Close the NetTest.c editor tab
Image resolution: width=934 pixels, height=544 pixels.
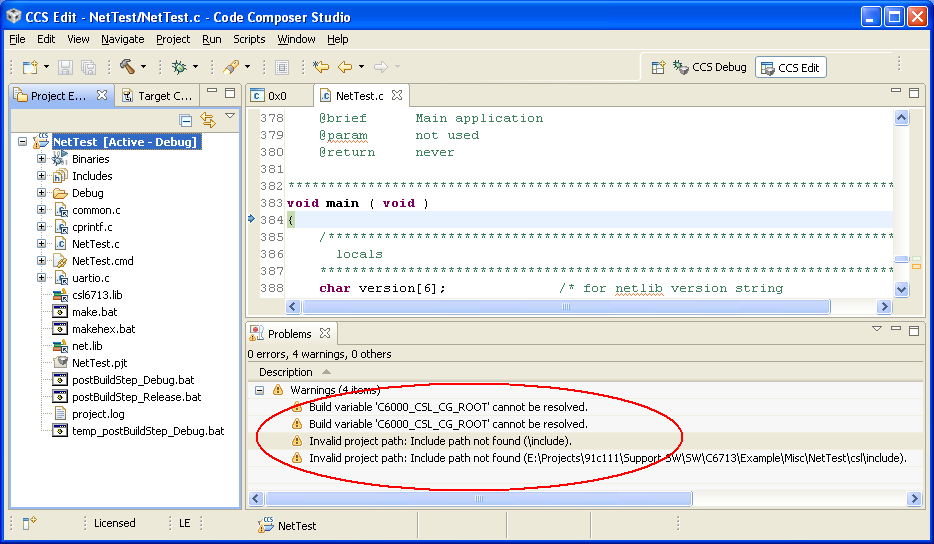(x=397, y=95)
